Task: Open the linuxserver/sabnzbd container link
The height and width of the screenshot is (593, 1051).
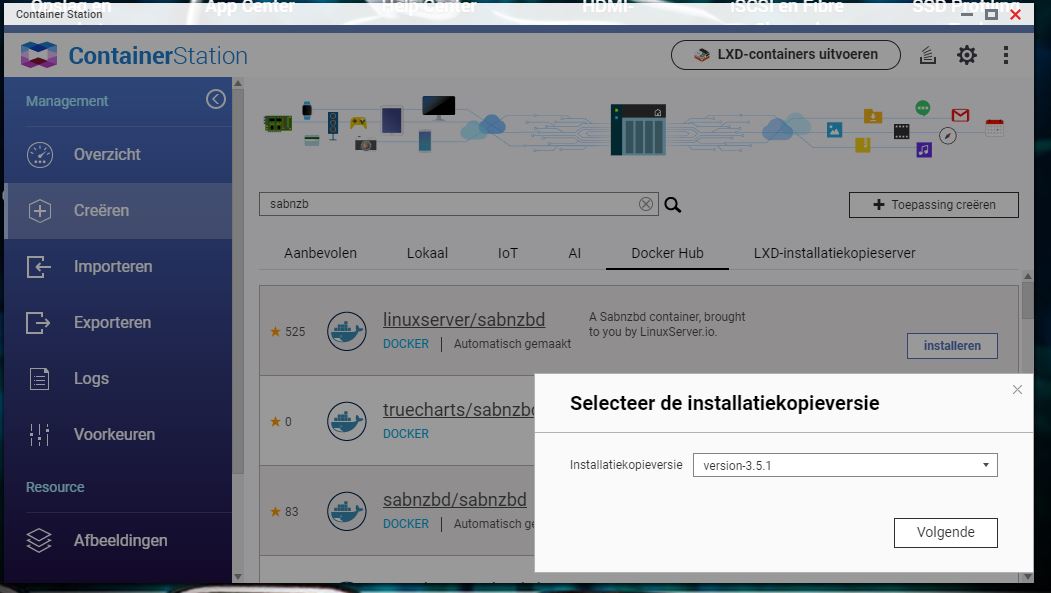Action: [x=466, y=319]
